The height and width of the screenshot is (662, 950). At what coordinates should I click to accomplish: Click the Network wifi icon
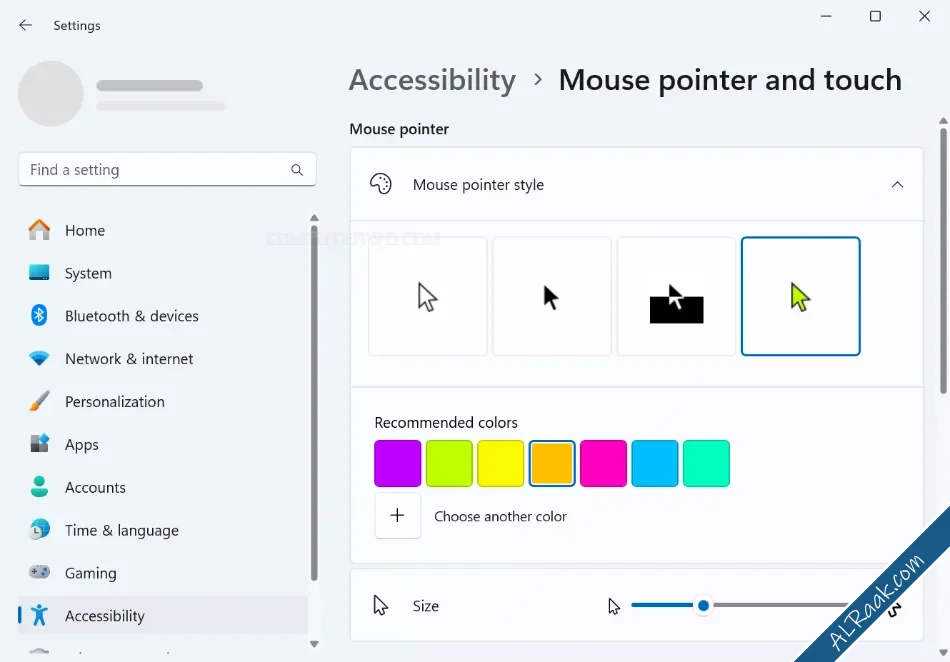tap(39, 359)
